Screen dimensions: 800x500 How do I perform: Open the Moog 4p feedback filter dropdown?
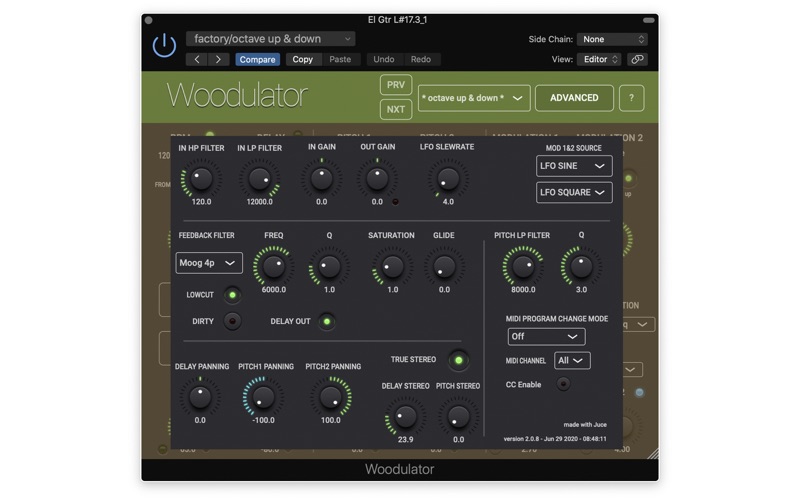[x=209, y=263]
